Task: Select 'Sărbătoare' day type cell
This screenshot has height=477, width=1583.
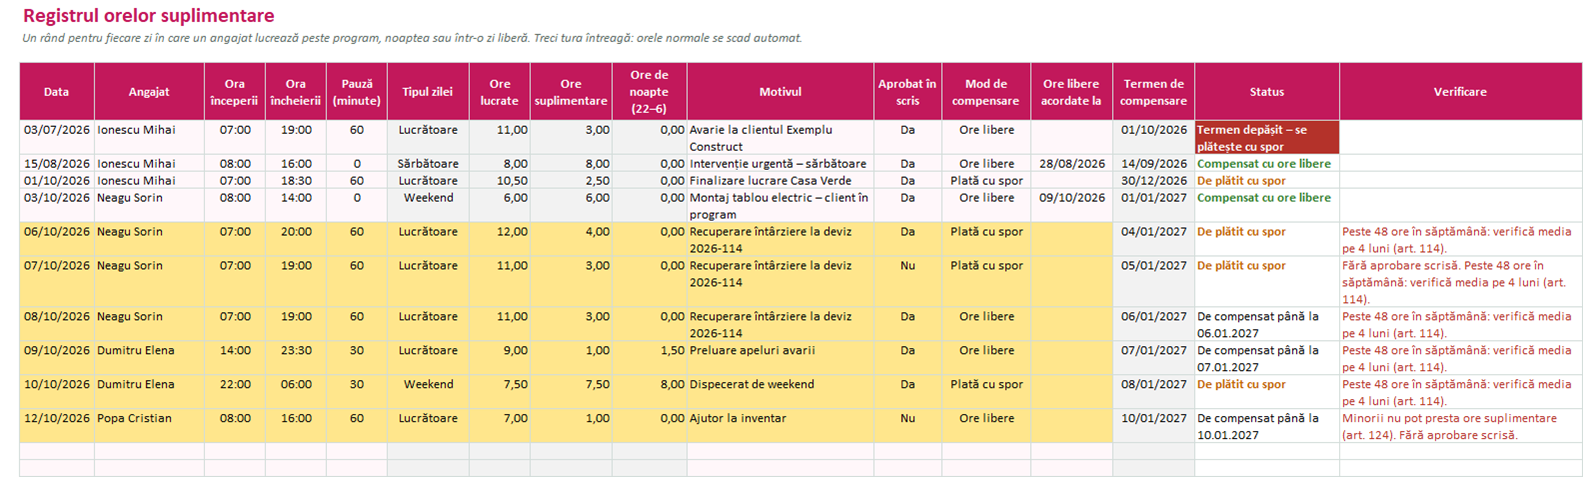Action: [428, 164]
